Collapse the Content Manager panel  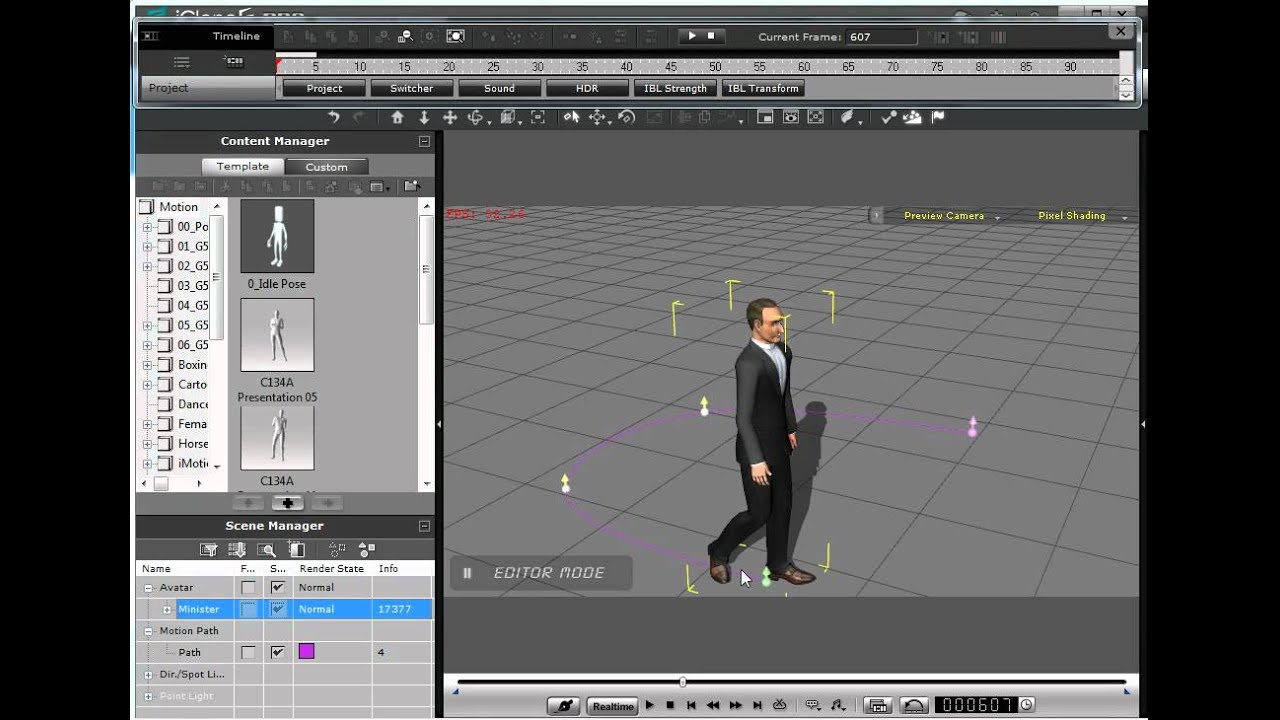point(424,142)
